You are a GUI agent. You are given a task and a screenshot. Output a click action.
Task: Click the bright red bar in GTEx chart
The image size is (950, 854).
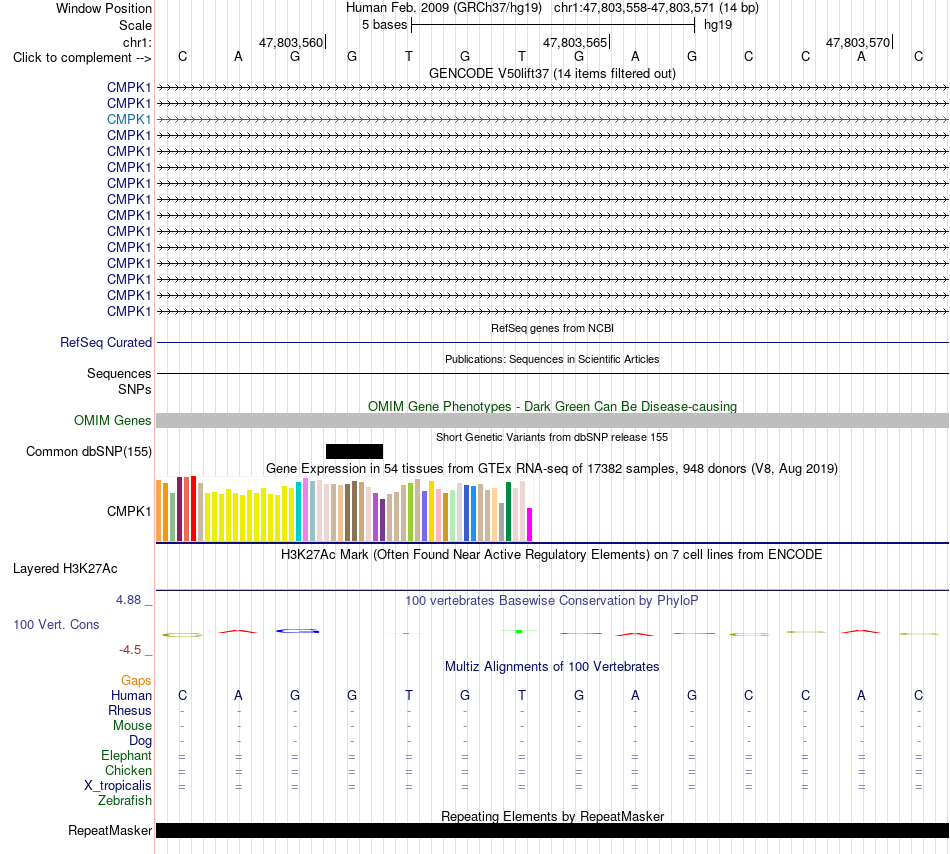[193, 508]
